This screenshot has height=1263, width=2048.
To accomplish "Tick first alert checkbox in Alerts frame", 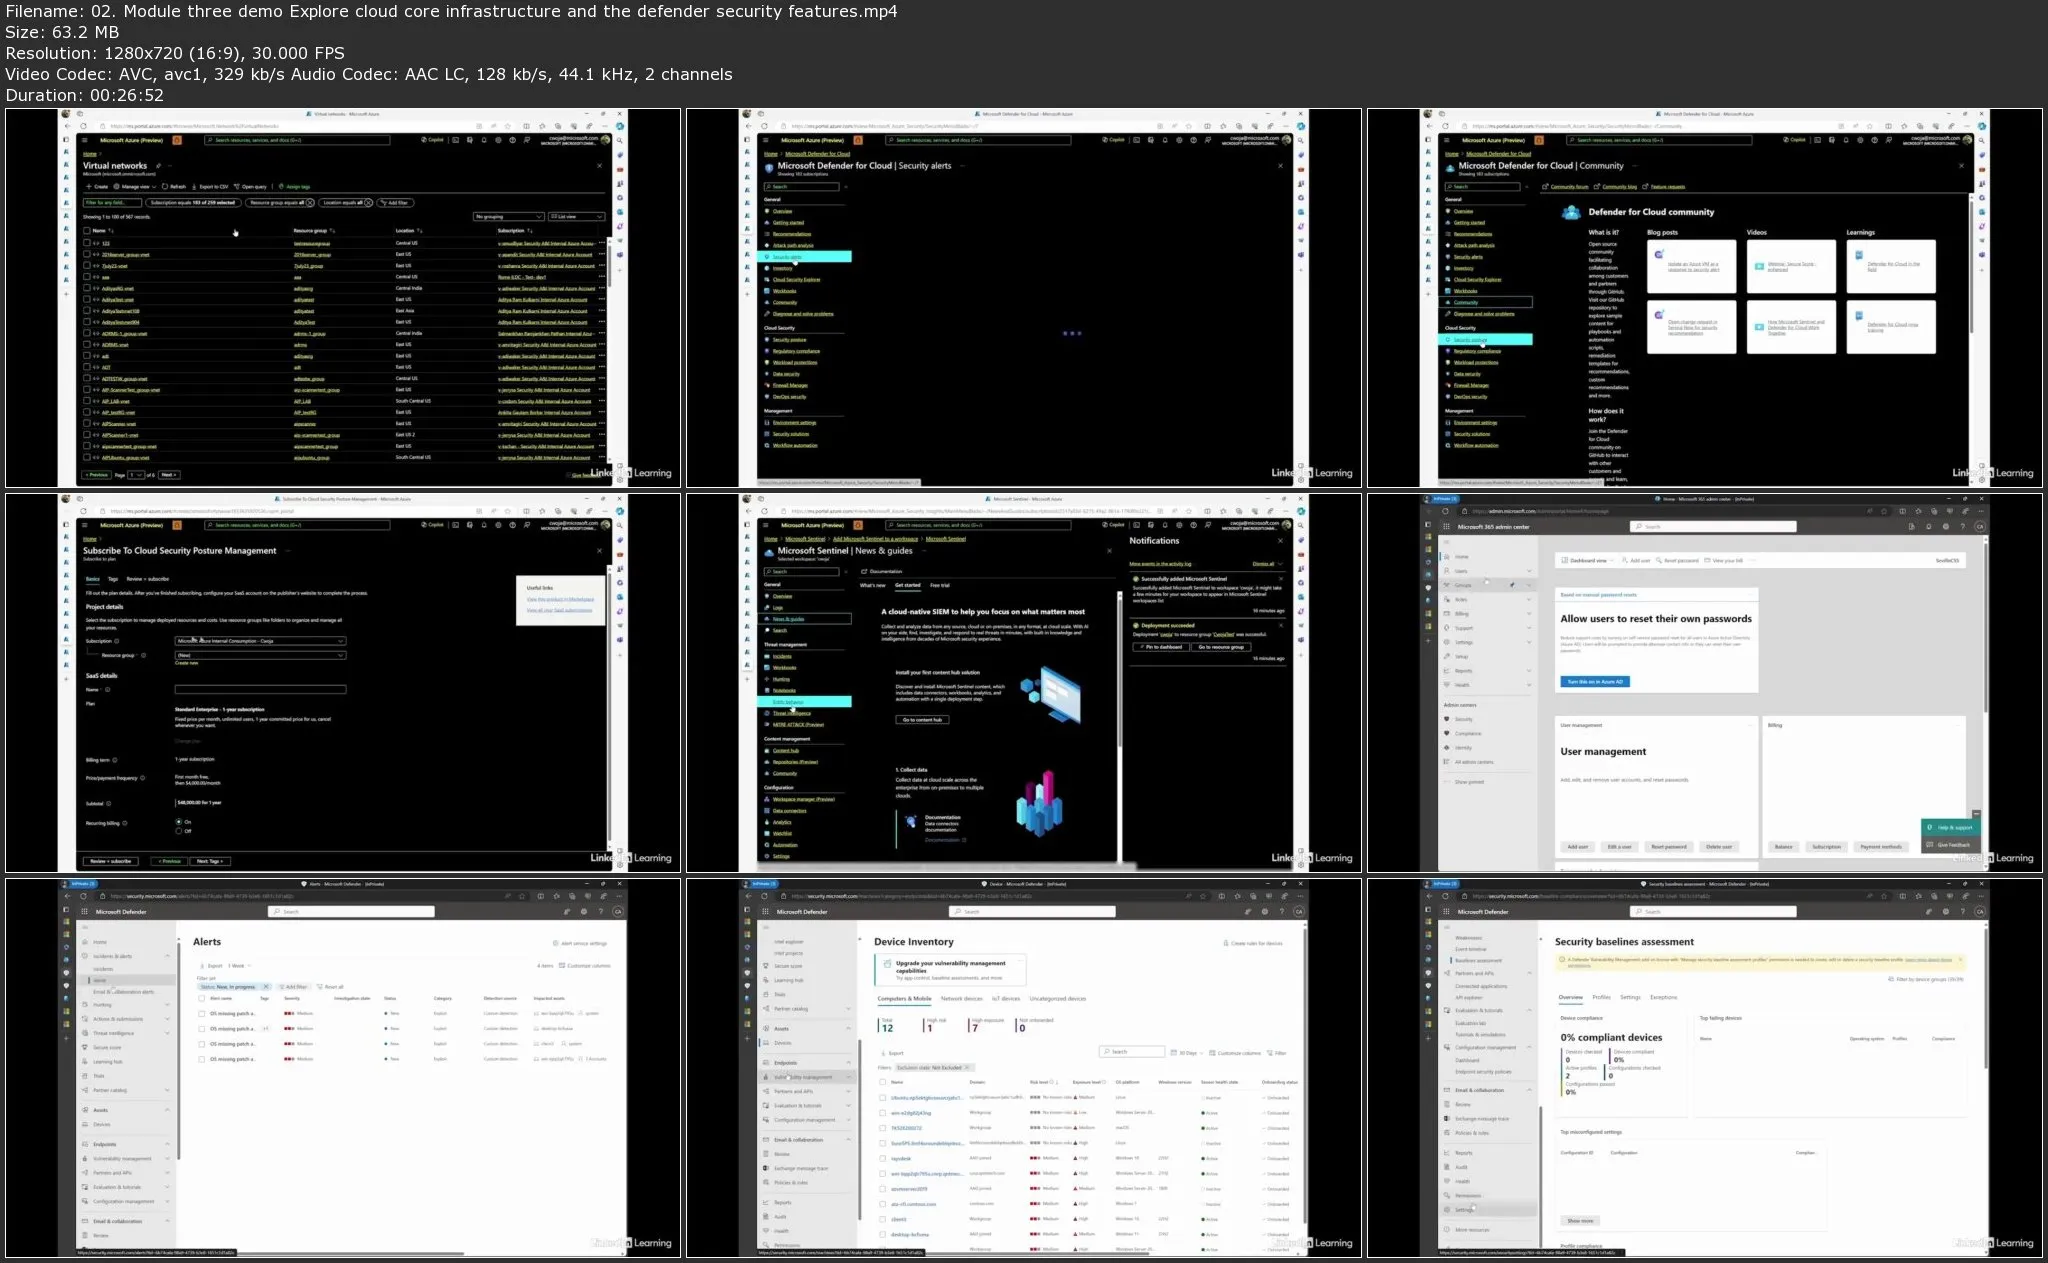I will (202, 1014).
